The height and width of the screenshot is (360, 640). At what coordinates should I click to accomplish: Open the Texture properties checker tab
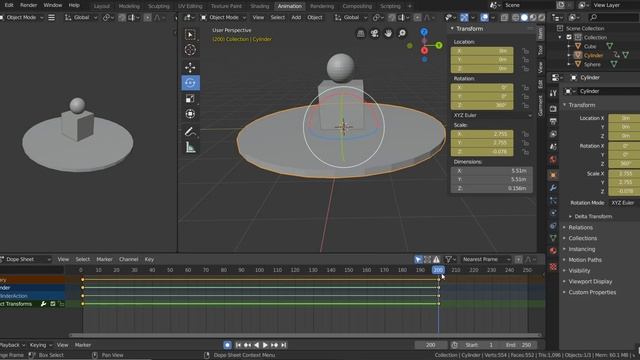[553, 267]
